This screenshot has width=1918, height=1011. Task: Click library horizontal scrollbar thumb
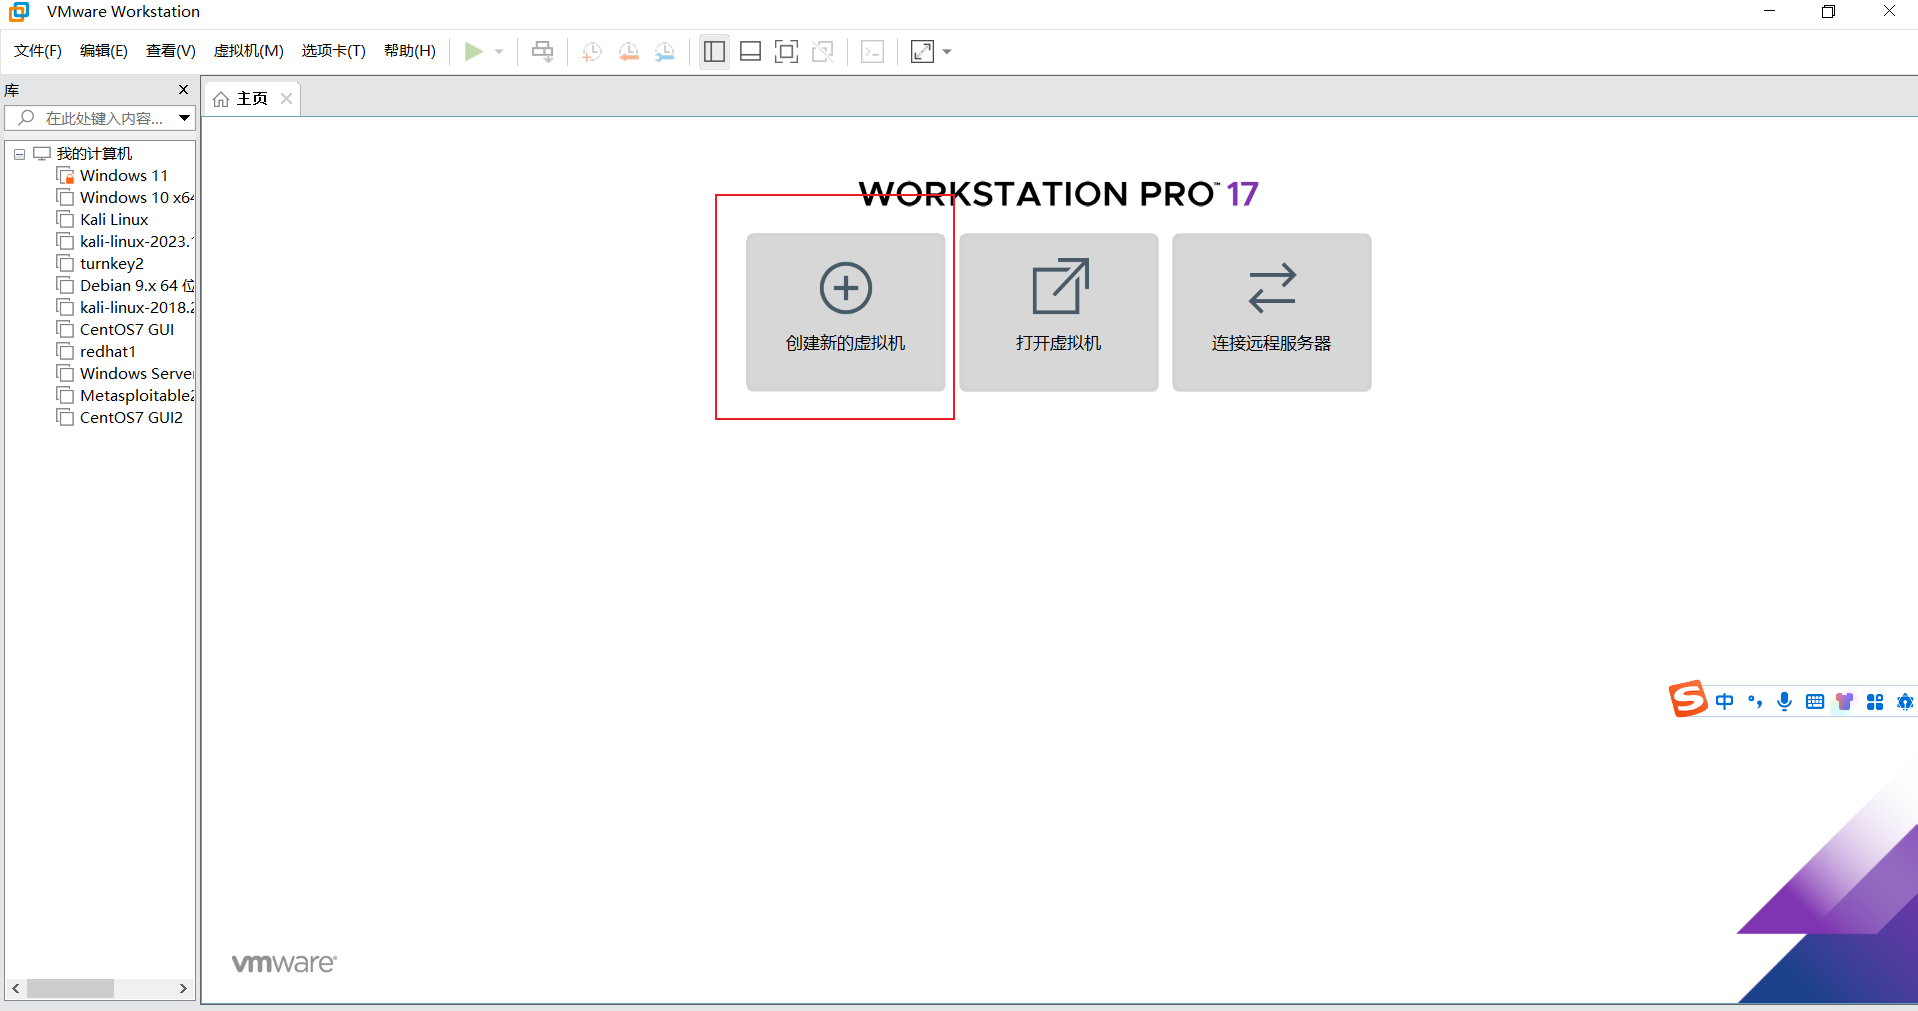point(70,988)
